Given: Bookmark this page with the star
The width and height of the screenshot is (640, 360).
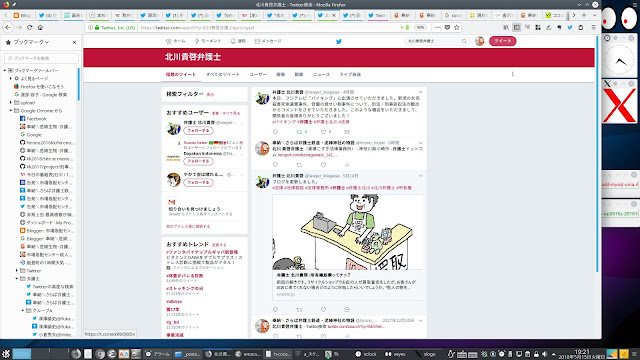Looking at the screenshot, I should (x=456, y=27).
